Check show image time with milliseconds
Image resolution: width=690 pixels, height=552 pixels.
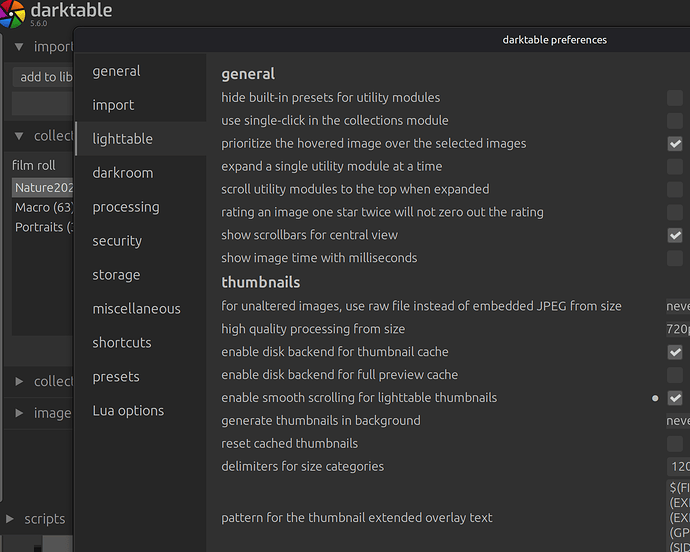[675, 258]
